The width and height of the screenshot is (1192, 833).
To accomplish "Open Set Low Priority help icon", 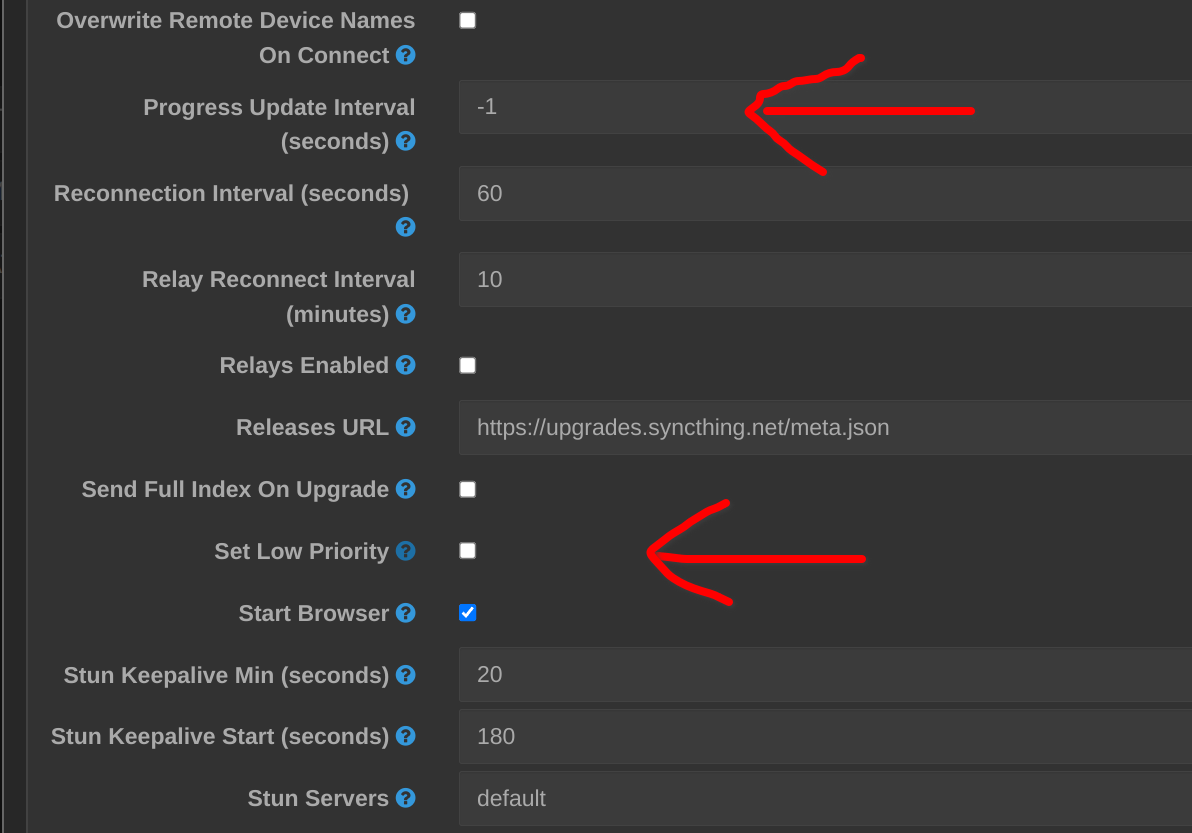I will [x=405, y=551].
